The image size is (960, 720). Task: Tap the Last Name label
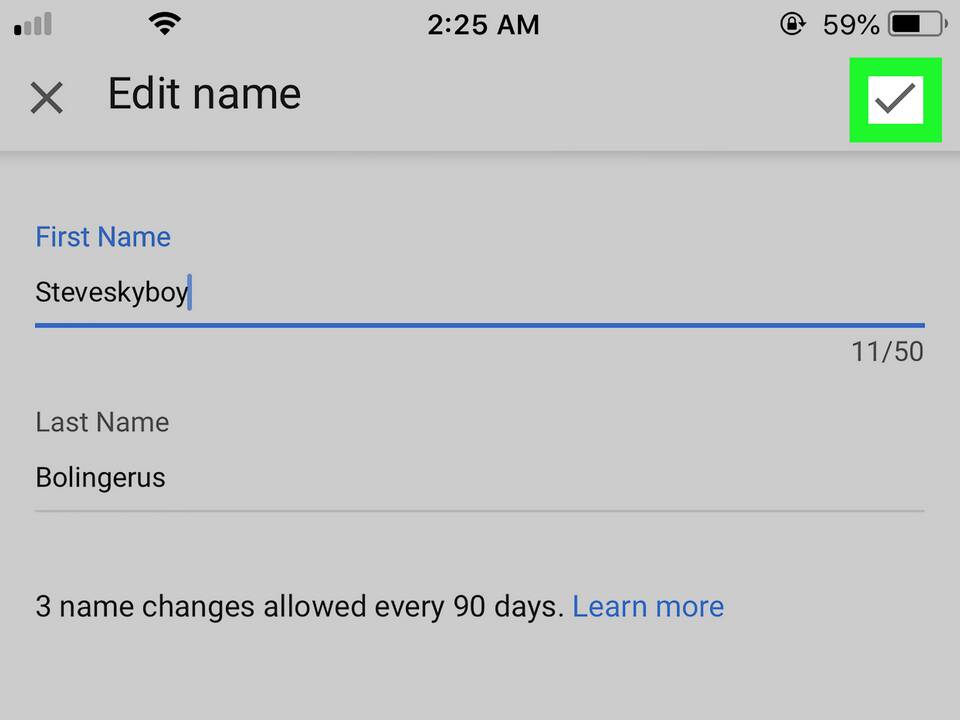tap(102, 422)
